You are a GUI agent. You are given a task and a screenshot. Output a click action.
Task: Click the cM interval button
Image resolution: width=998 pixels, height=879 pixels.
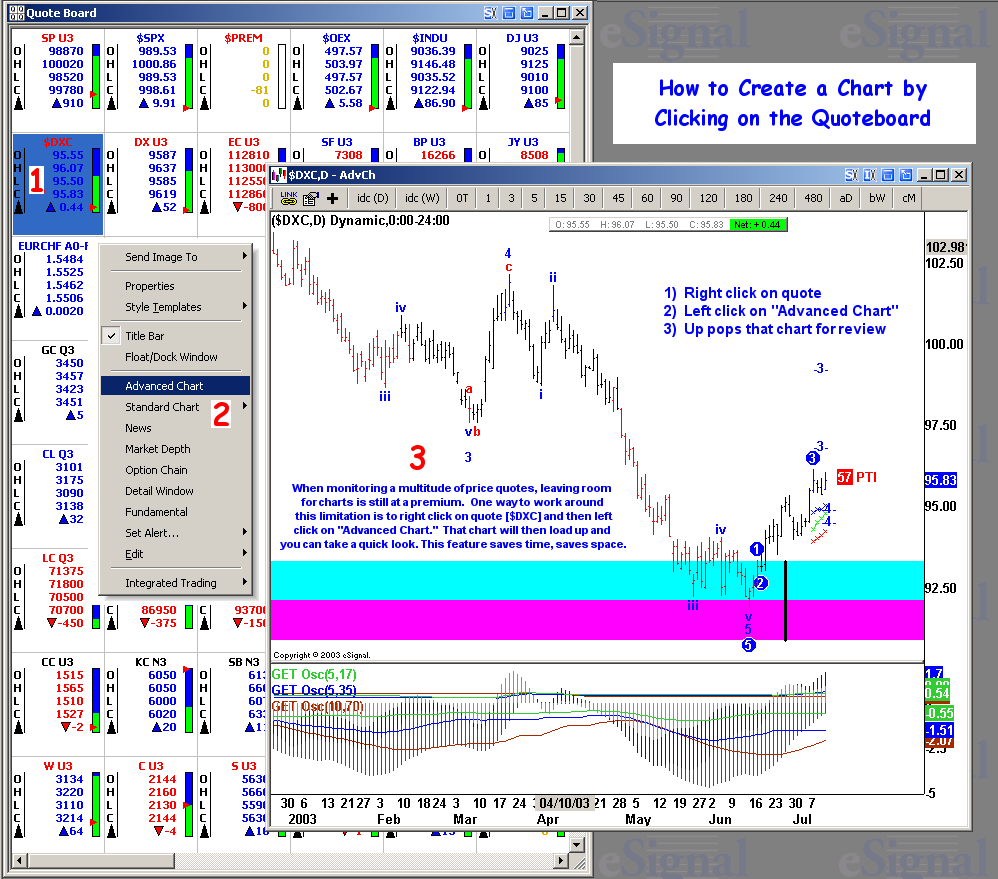point(909,198)
